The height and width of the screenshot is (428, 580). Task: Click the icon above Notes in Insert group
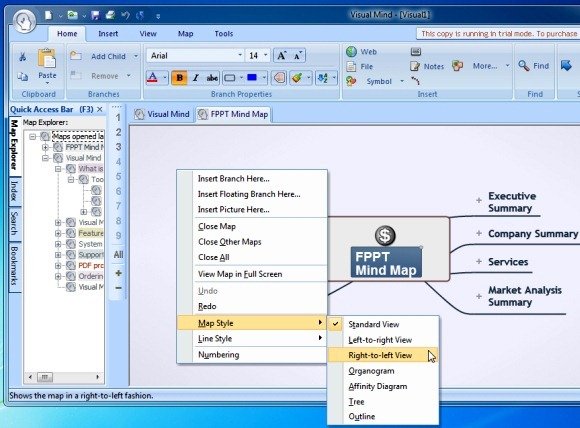(x=416, y=51)
